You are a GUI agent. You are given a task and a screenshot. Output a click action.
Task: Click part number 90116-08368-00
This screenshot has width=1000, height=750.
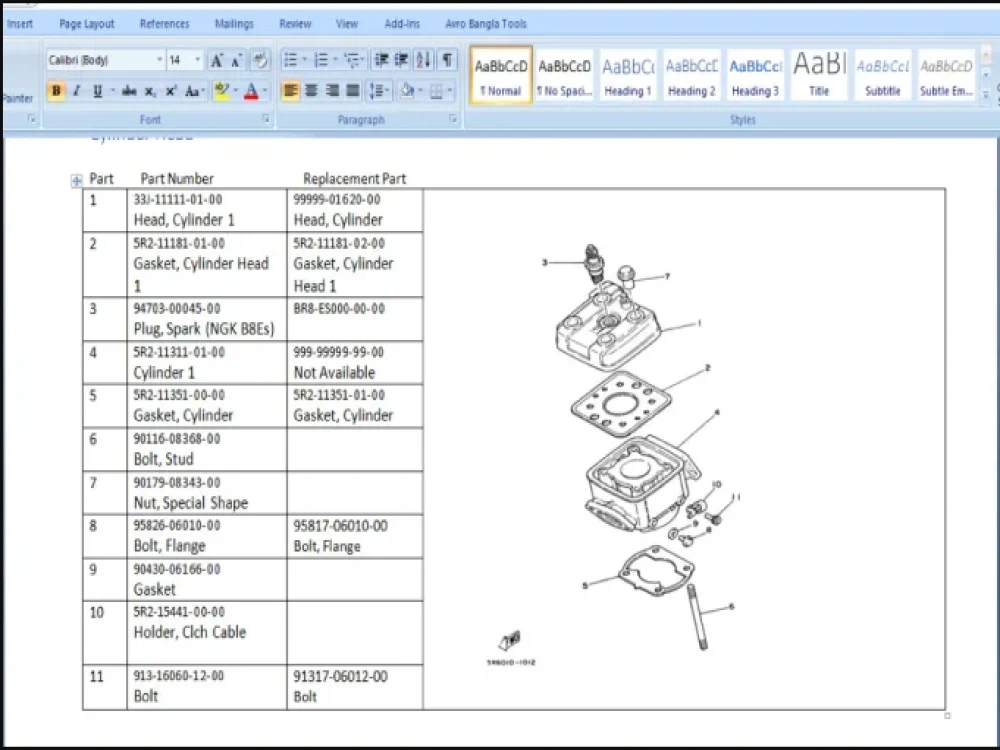coord(177,439)
